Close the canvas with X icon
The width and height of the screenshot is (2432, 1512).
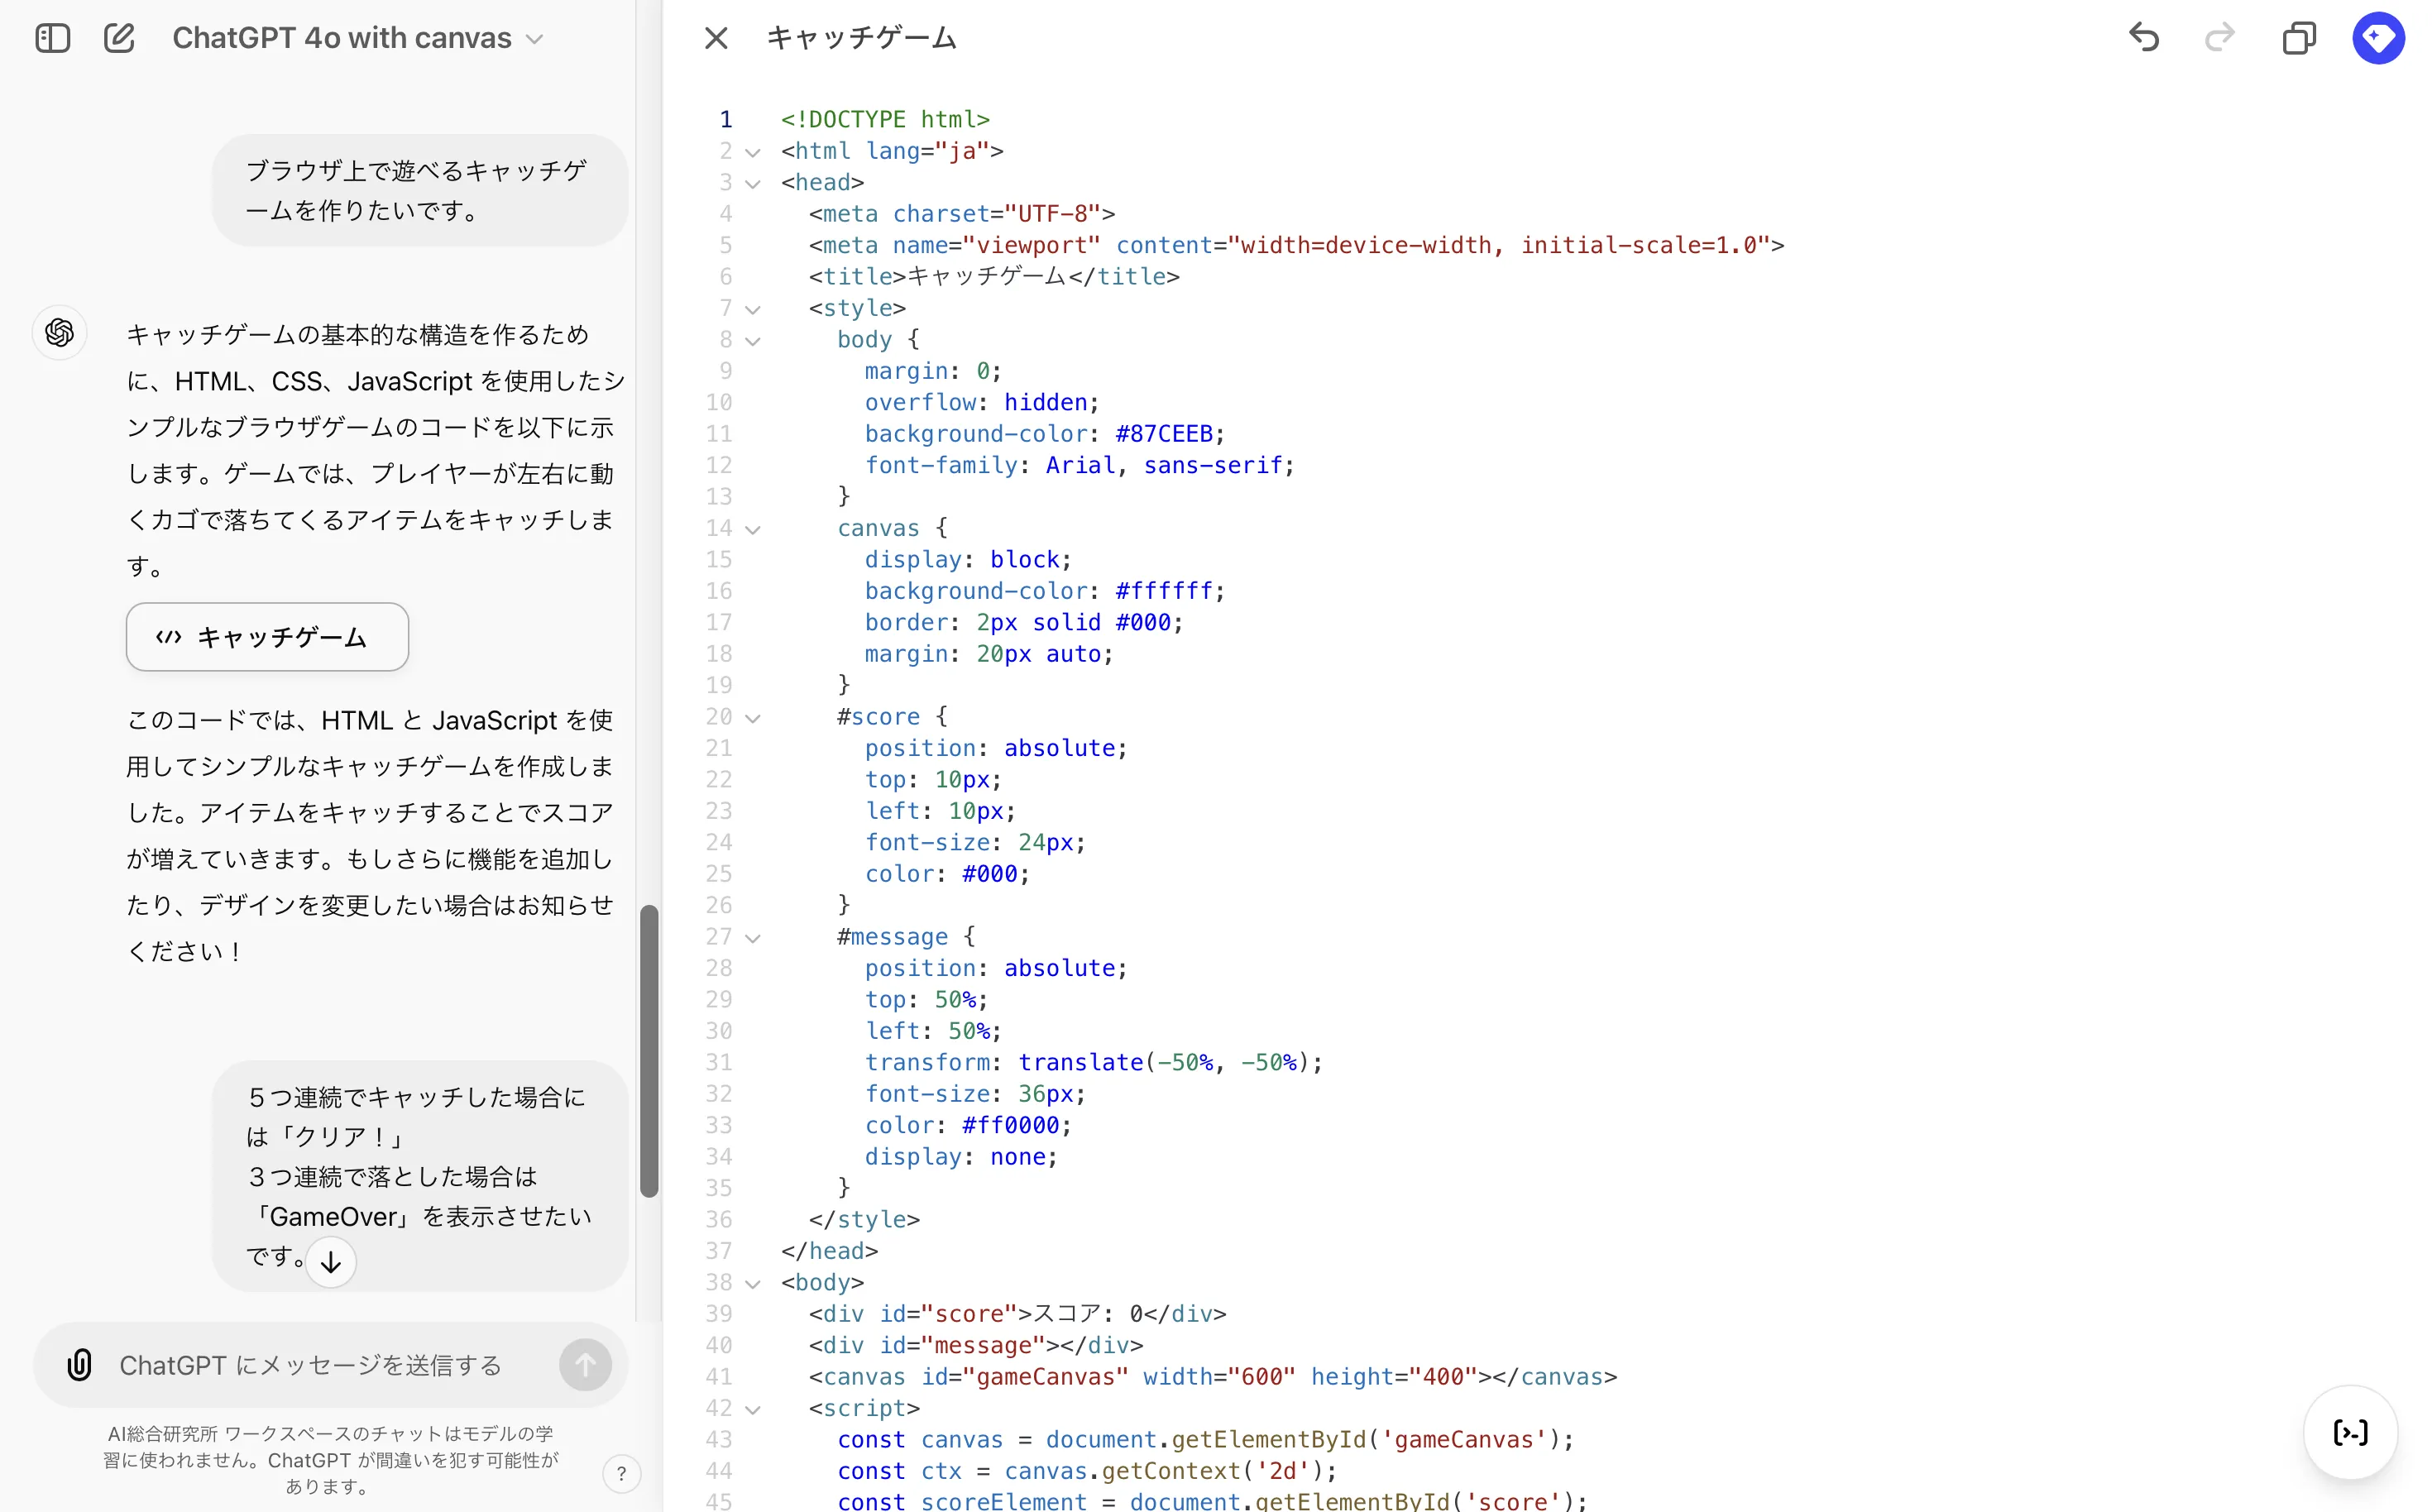[716, 38]
